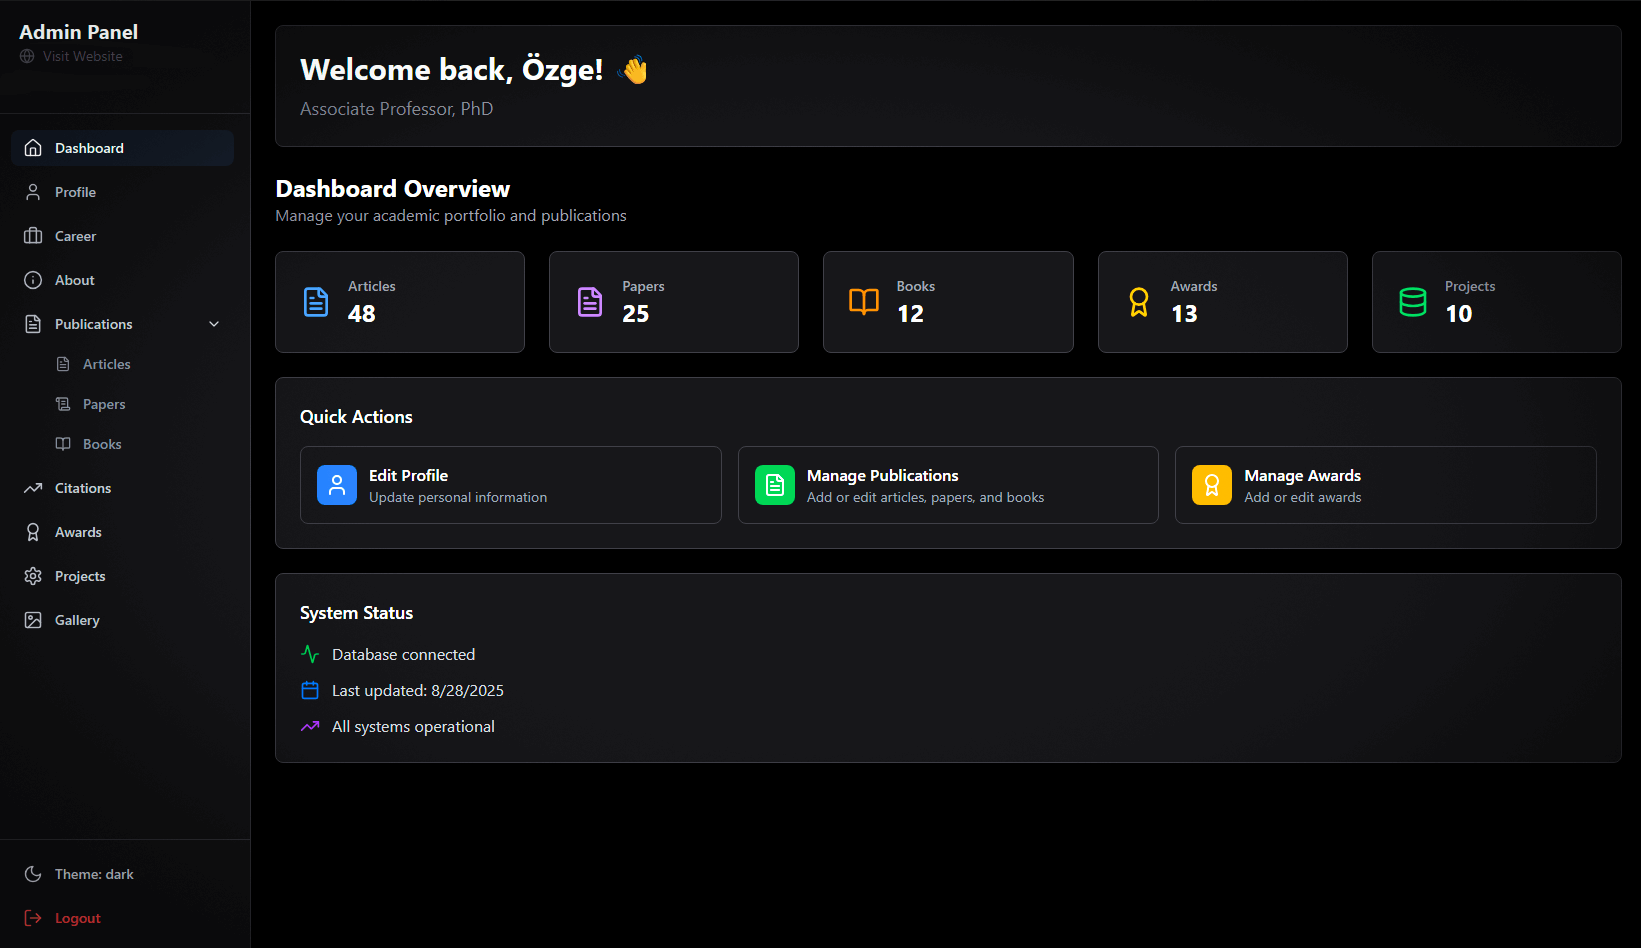This screenshot has width=1641, height=948.
Task: Click the 'System Status' heading
Action: coord(356,613)
